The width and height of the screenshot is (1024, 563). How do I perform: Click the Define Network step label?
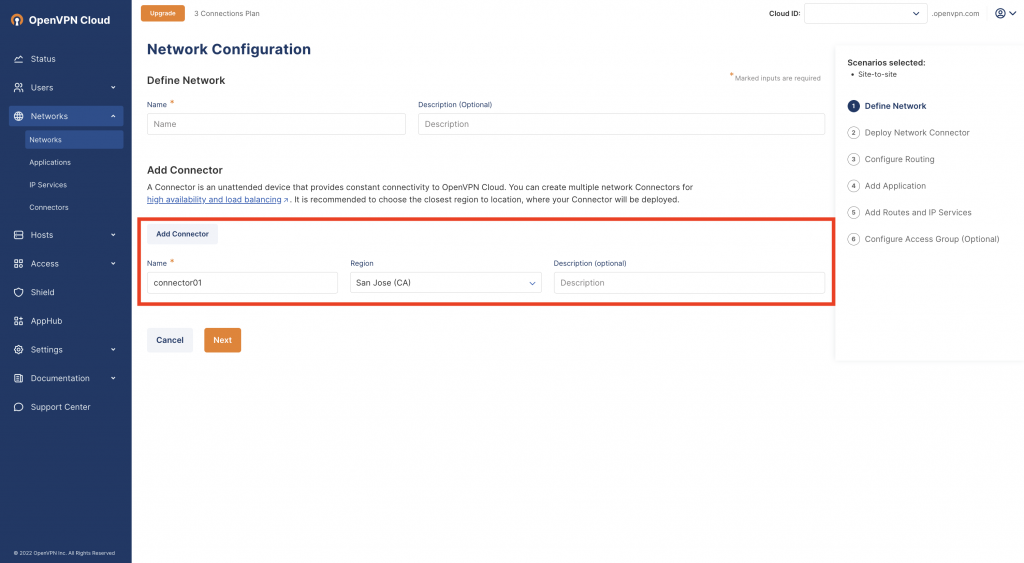[895, 106]
